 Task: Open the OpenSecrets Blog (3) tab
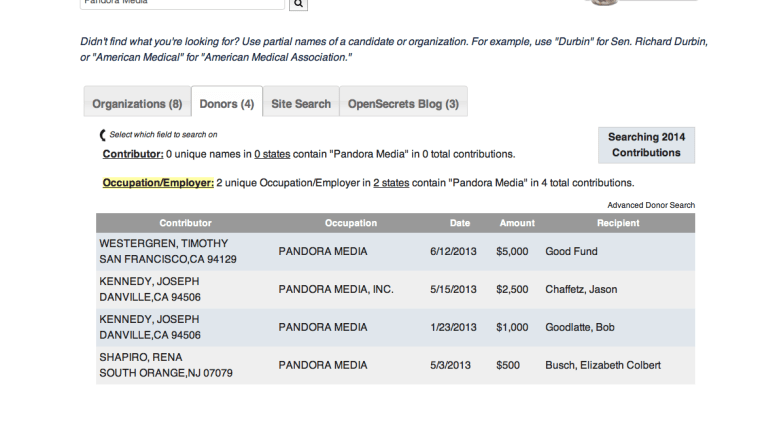(x=403, y=104)
